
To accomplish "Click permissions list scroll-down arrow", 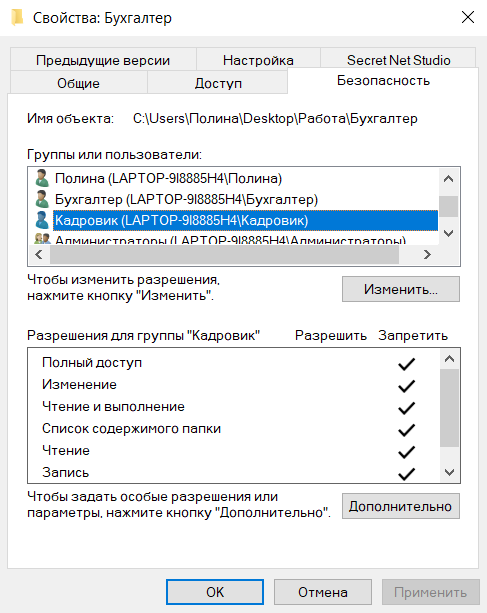I will tap(449, 472).
